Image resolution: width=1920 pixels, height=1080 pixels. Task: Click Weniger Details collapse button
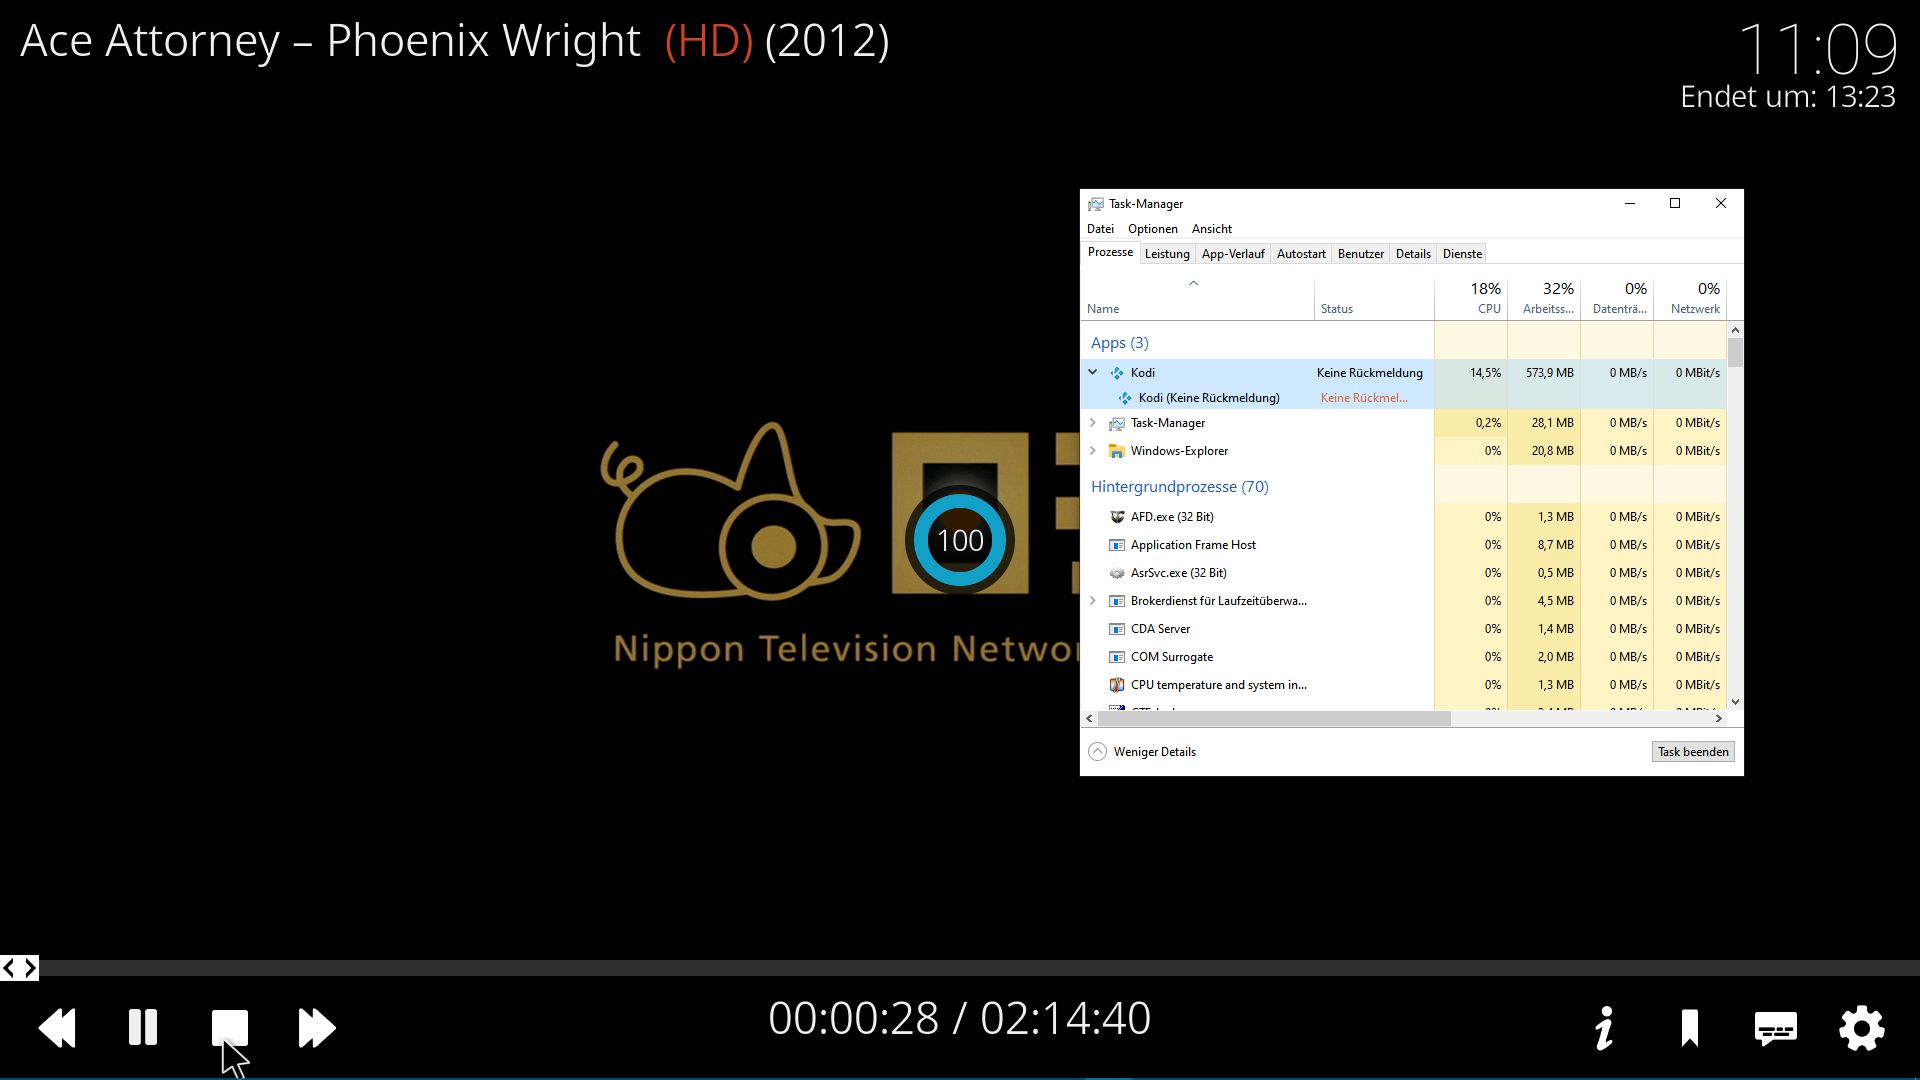1142,752
